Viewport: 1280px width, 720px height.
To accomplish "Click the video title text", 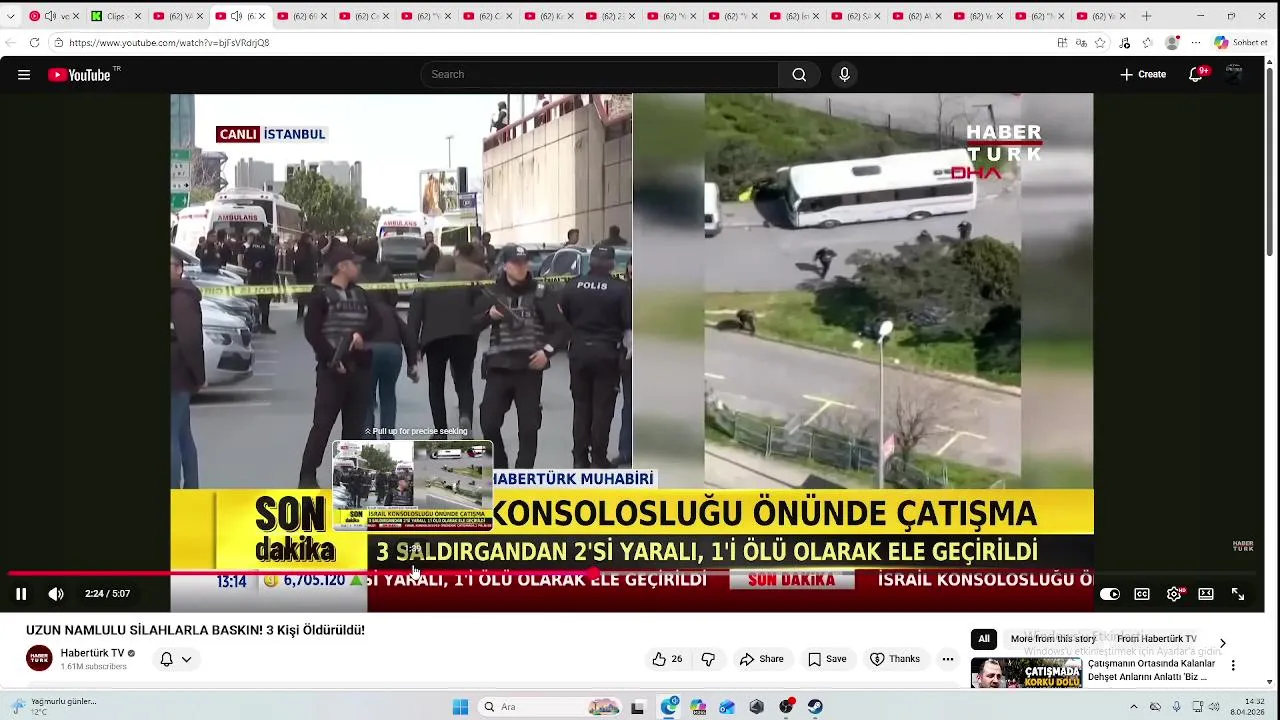I will [x=195, y=630].
